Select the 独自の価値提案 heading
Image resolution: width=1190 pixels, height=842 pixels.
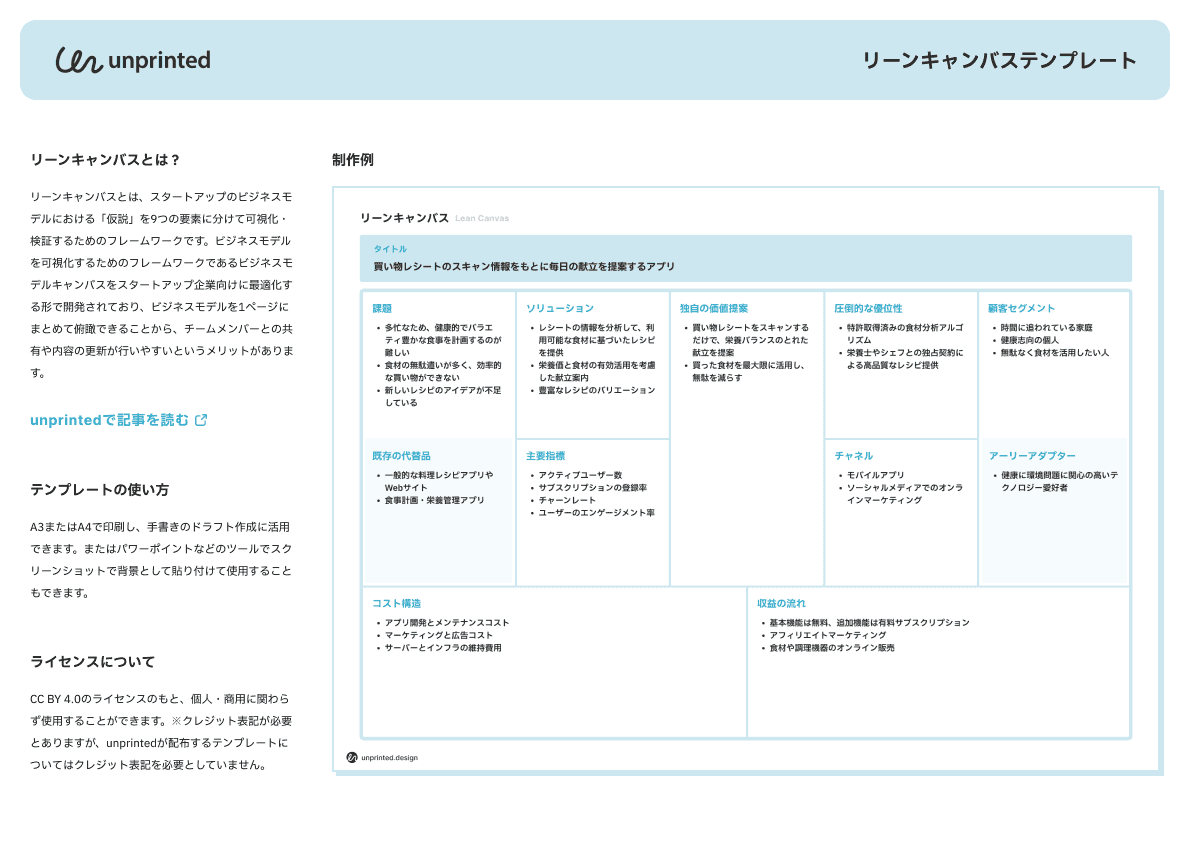coord(713,308)
